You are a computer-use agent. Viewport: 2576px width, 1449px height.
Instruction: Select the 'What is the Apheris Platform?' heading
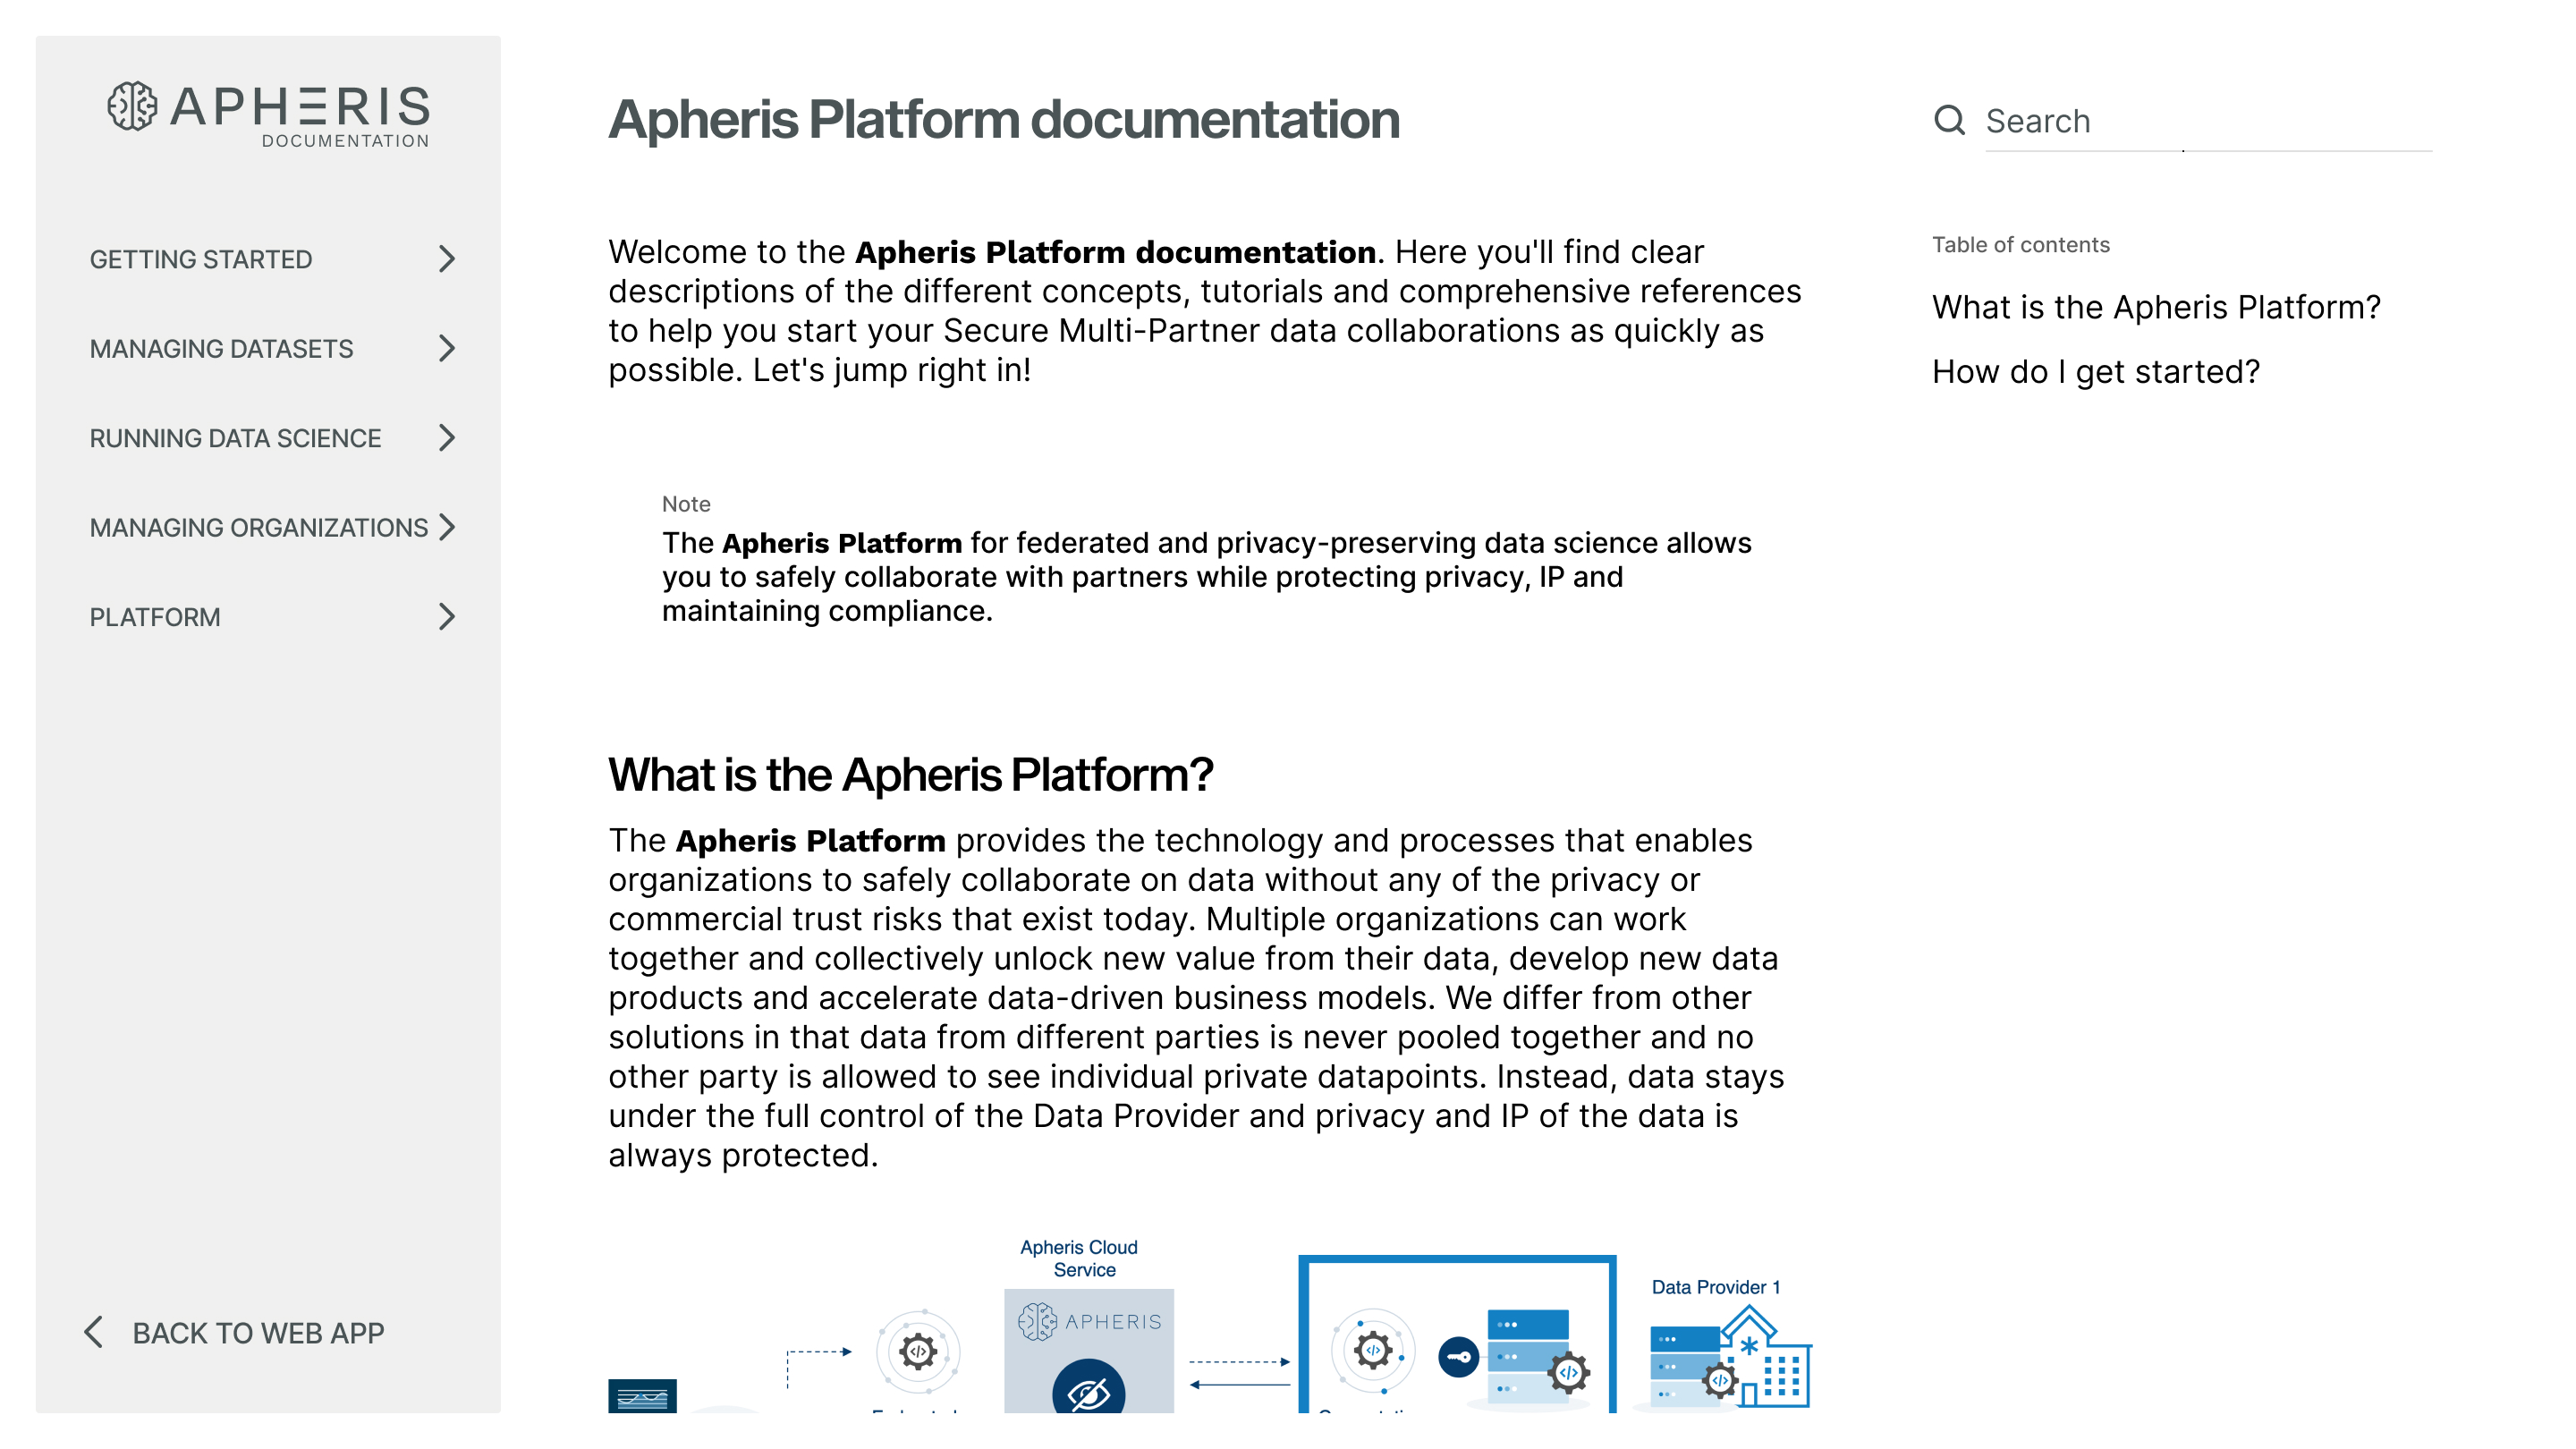point(910,773)
